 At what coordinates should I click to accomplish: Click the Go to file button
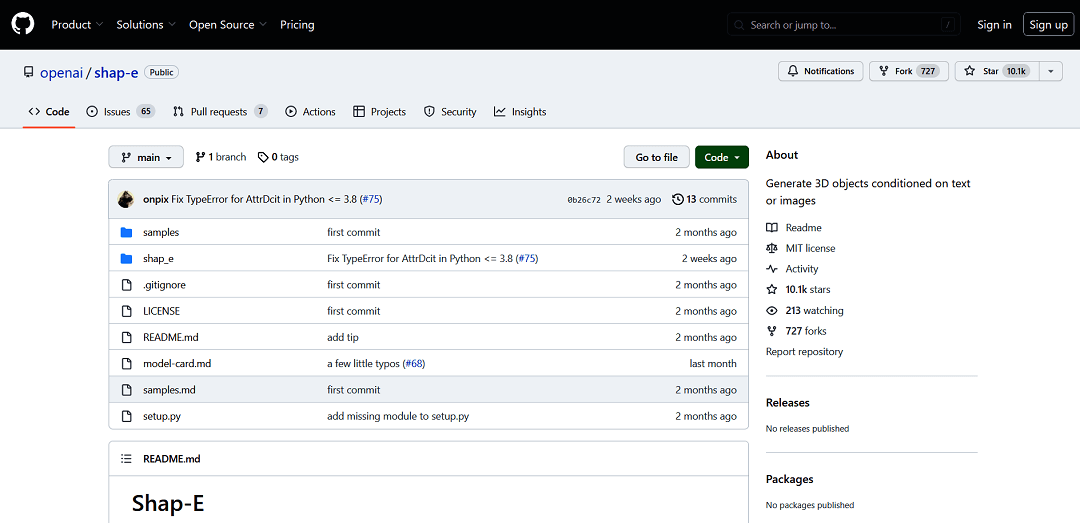(656, 157)
